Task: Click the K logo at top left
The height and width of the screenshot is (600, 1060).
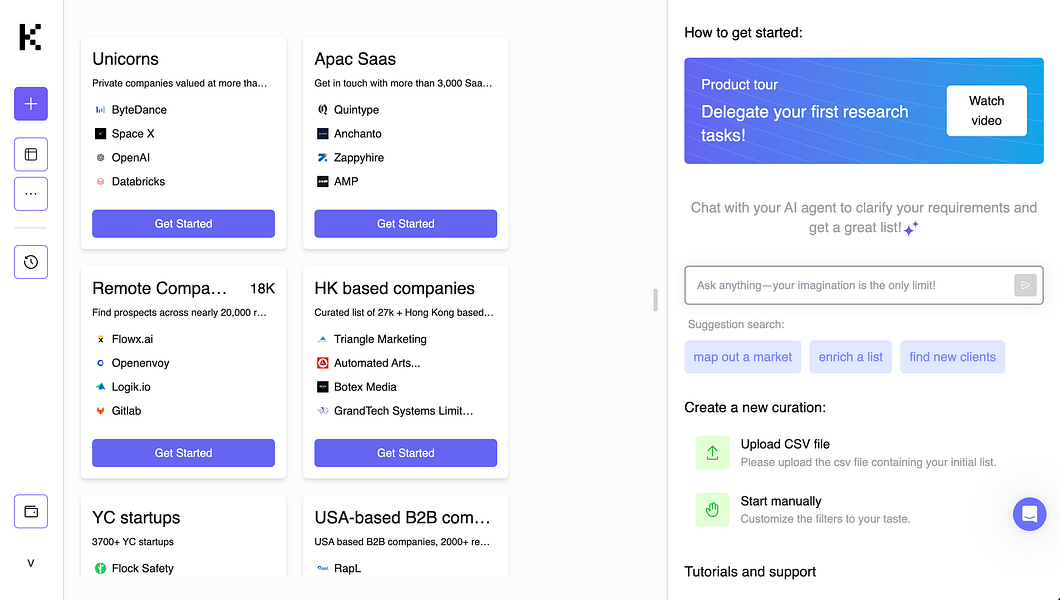Action: tap(30, 37)
